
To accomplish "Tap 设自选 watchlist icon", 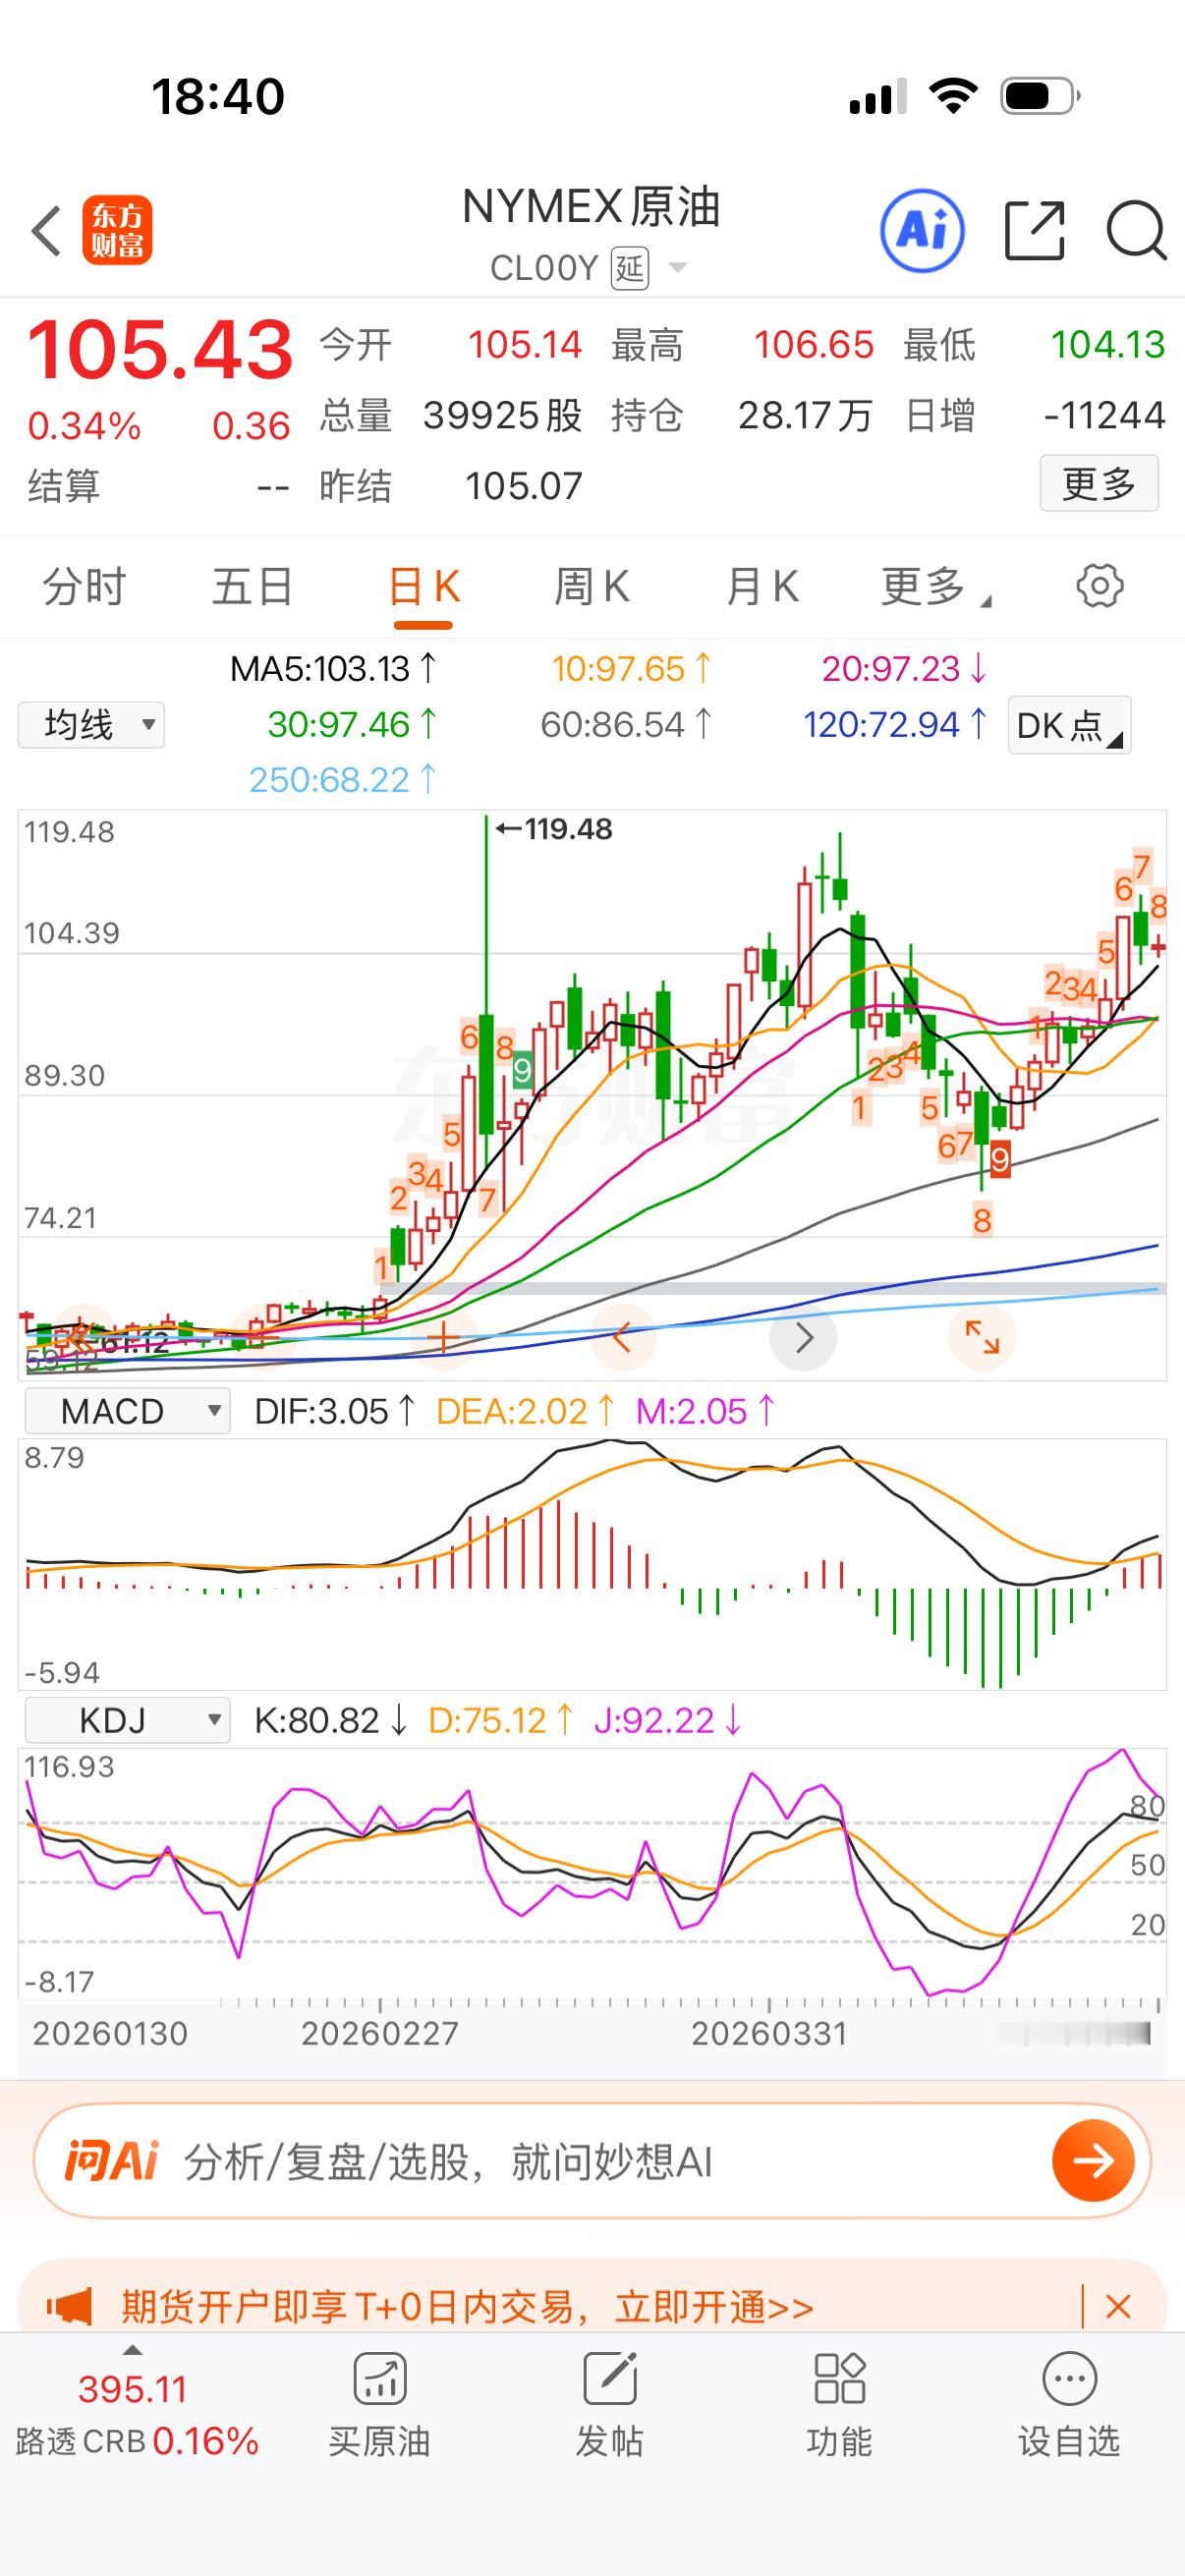I will click(x=1069, y=2405).
